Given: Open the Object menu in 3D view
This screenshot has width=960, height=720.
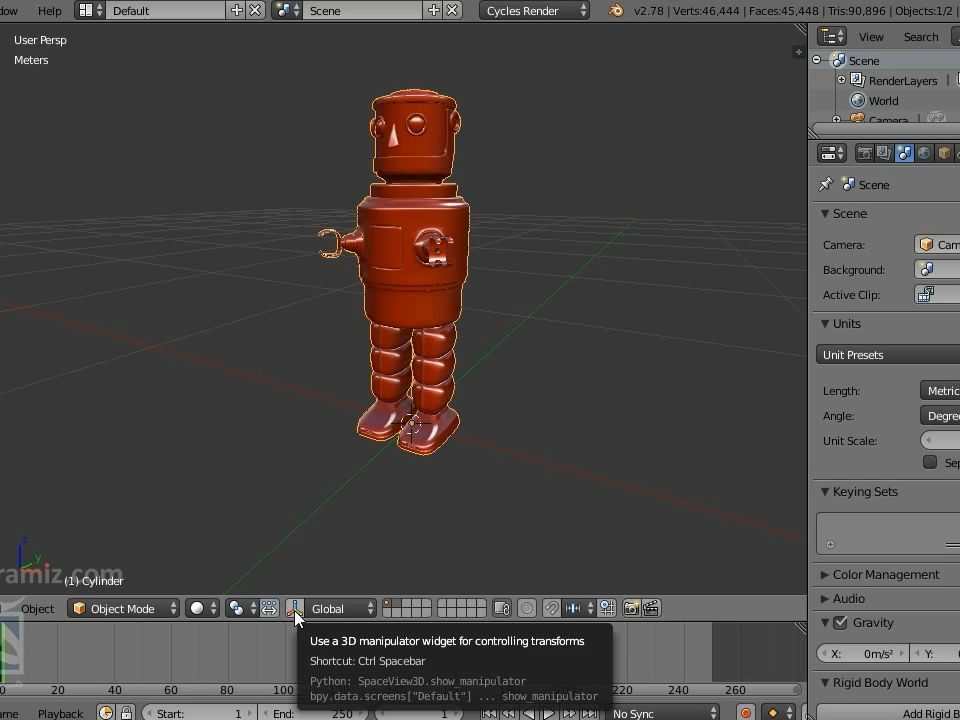Looking at the screenshot, I should (x=37, y=609).
